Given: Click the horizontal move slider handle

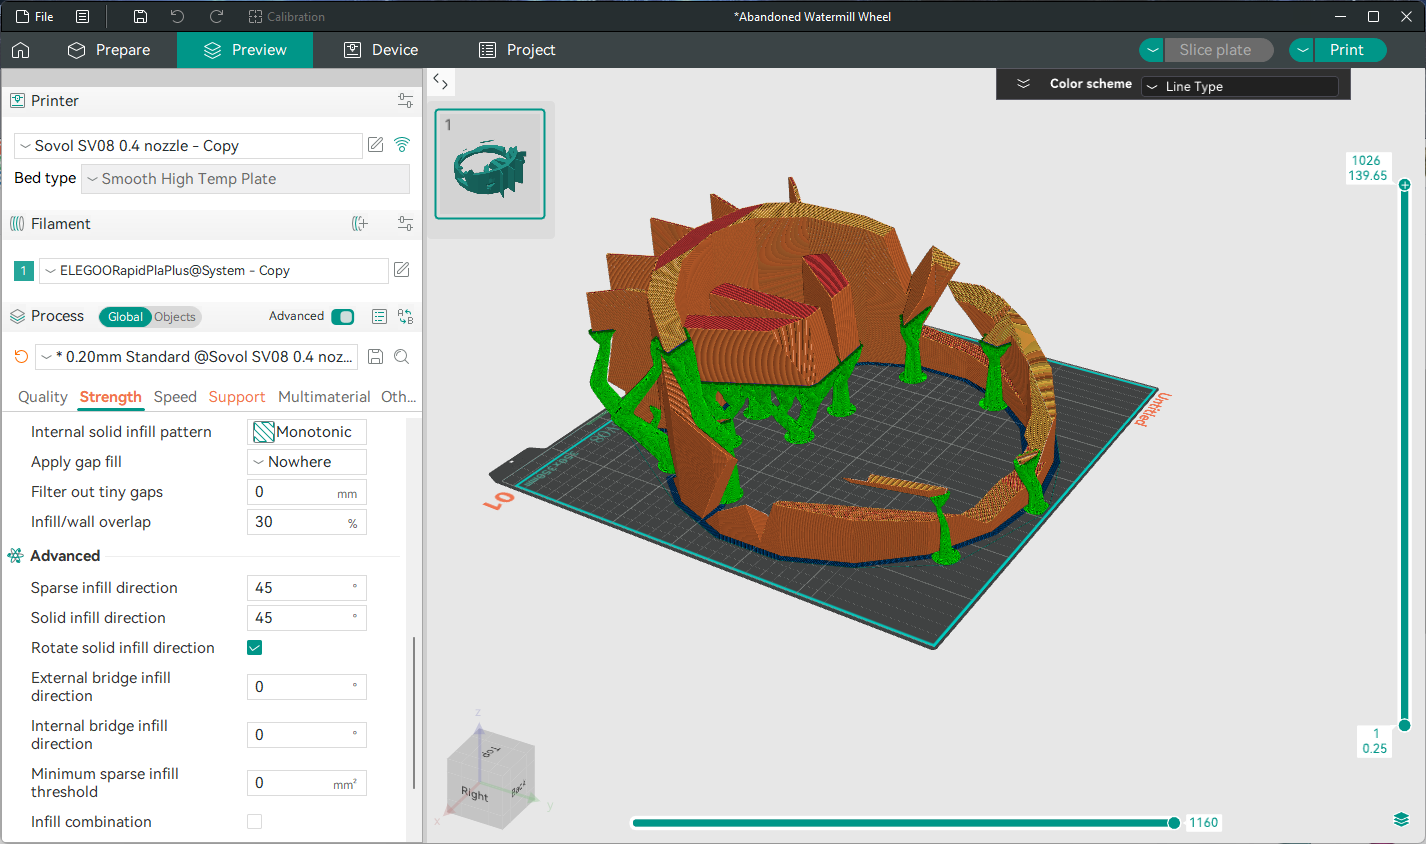Looking at the screenshot, I should [x=1174, y=823].
